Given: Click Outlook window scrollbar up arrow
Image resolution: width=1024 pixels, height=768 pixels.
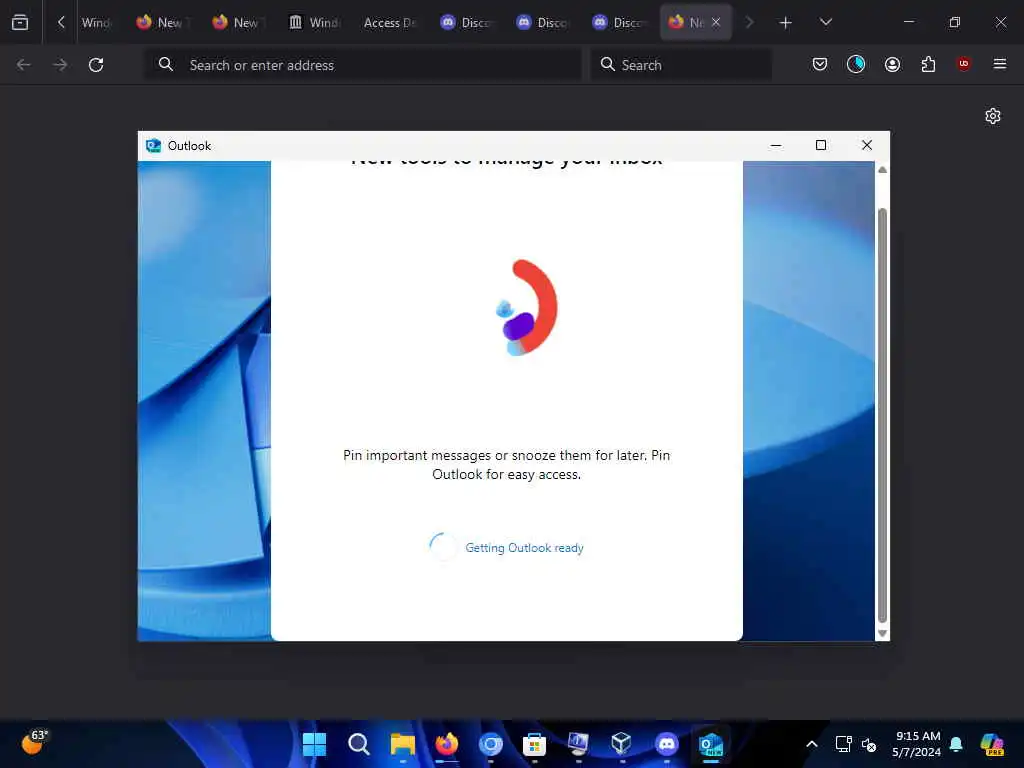Looking at the screenshot, I should [882, 170].
